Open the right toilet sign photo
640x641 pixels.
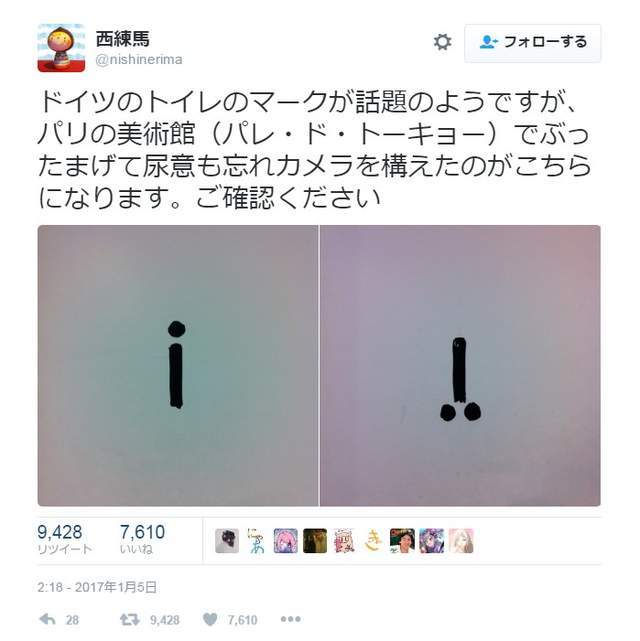[460, 365]
